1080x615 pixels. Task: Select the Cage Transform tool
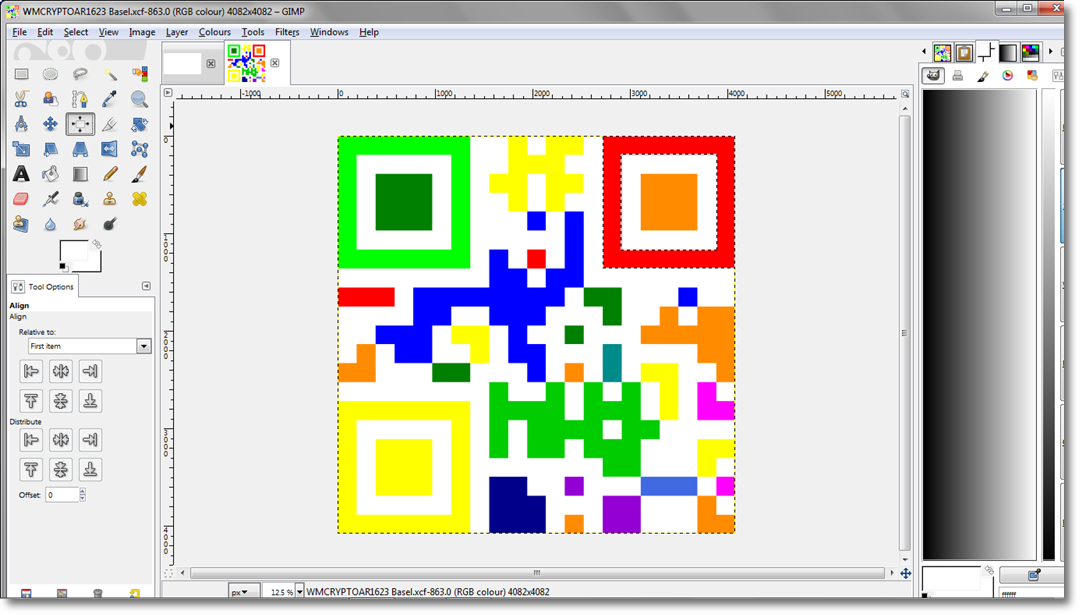pyautogui.click(x=140, y=149)
